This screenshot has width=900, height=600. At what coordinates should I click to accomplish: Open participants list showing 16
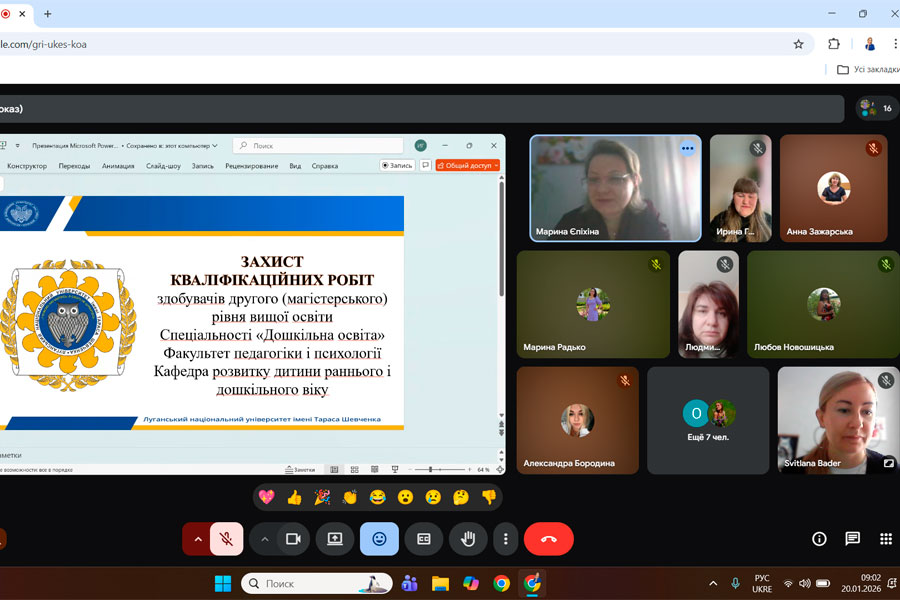point(877,108)
